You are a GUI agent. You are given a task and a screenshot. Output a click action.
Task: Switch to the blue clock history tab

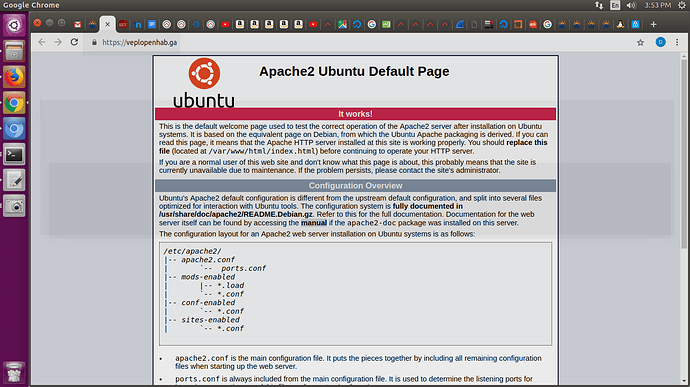196,24
